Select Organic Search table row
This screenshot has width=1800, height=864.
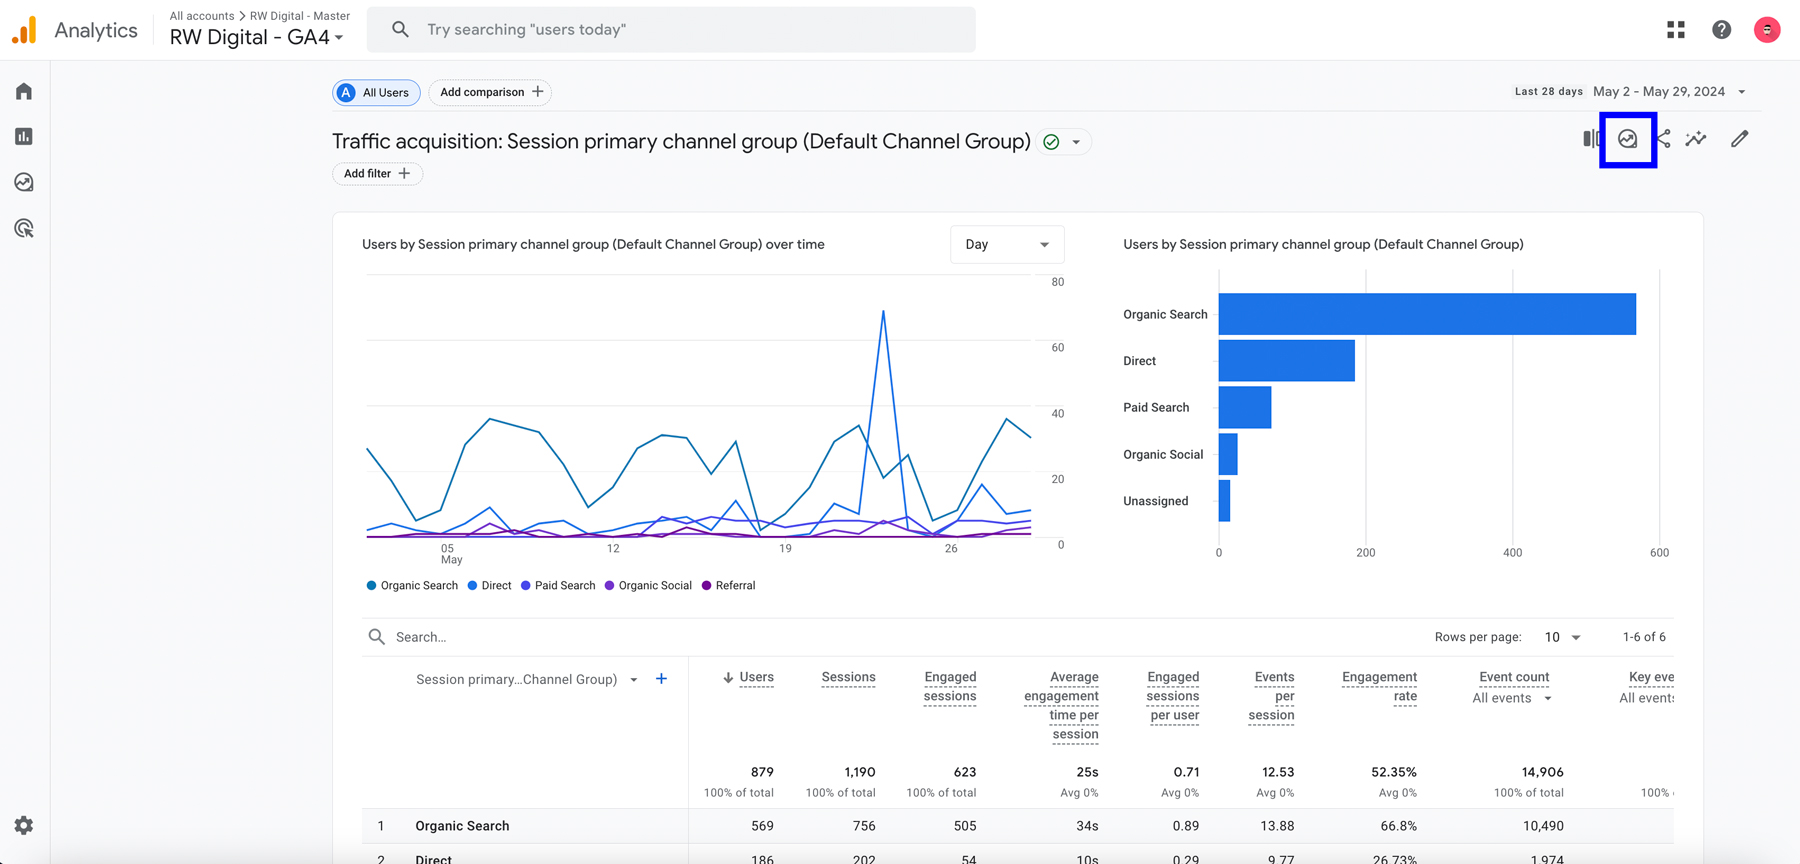click(1017, 826)
